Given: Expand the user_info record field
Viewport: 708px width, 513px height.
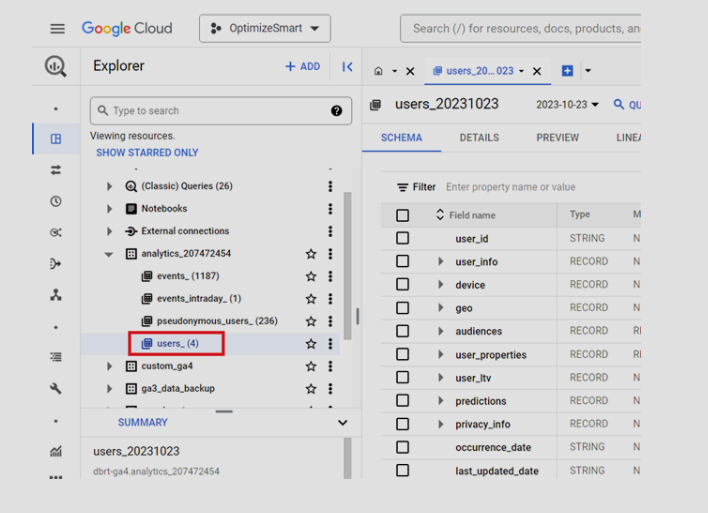Looking at the screenshot, I should tap(441, 261).
